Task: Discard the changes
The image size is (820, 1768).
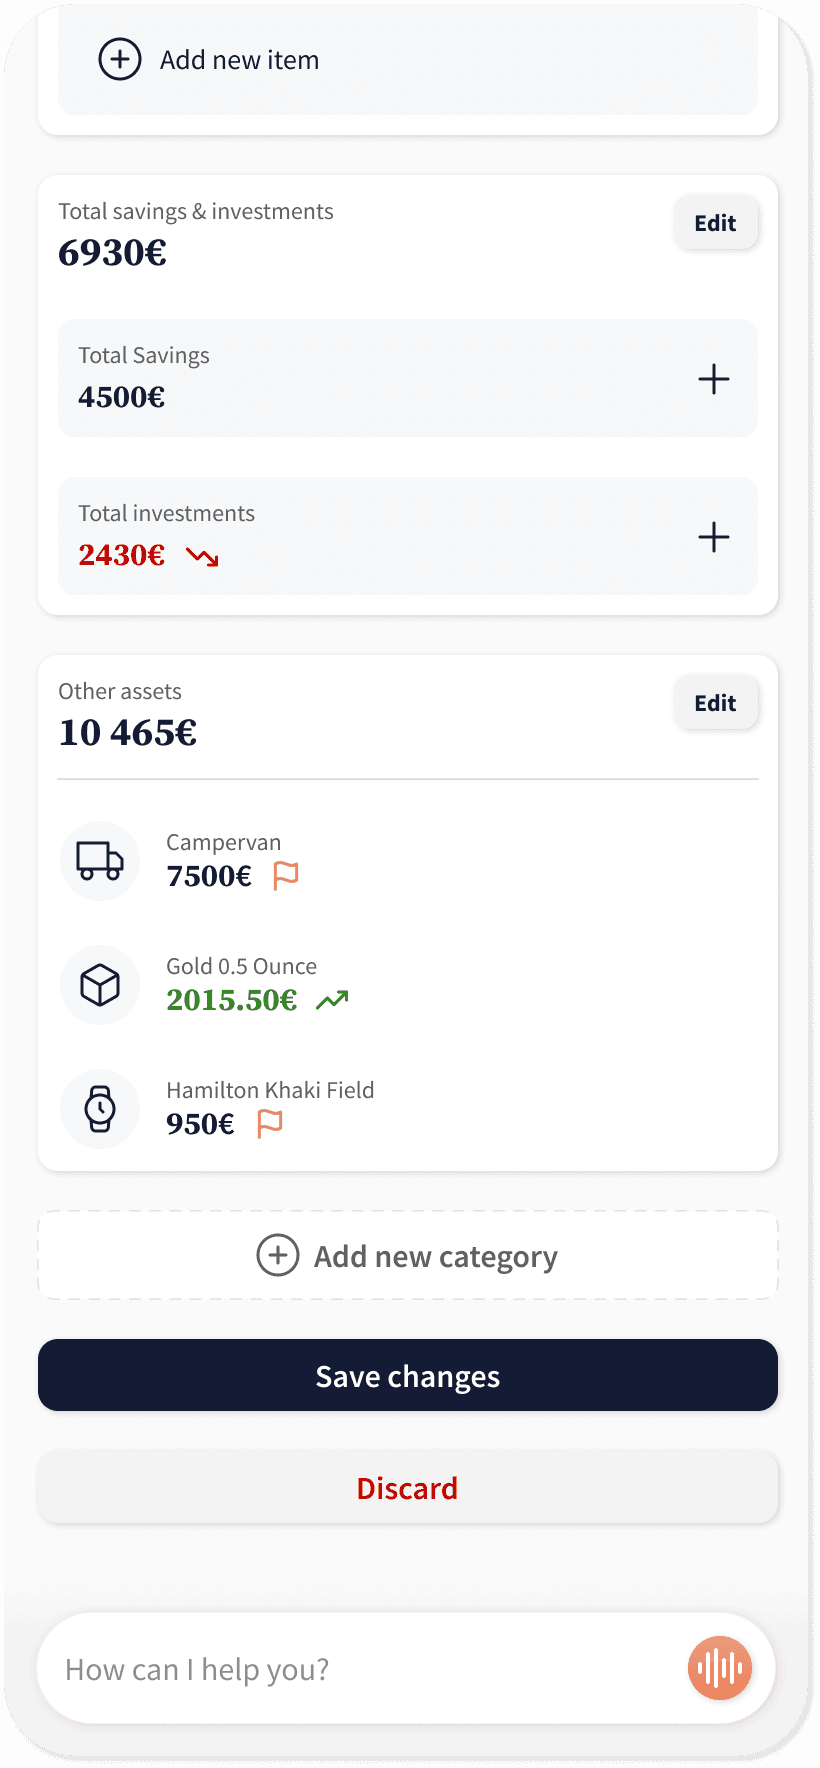Action: (x=408, y=1487)
